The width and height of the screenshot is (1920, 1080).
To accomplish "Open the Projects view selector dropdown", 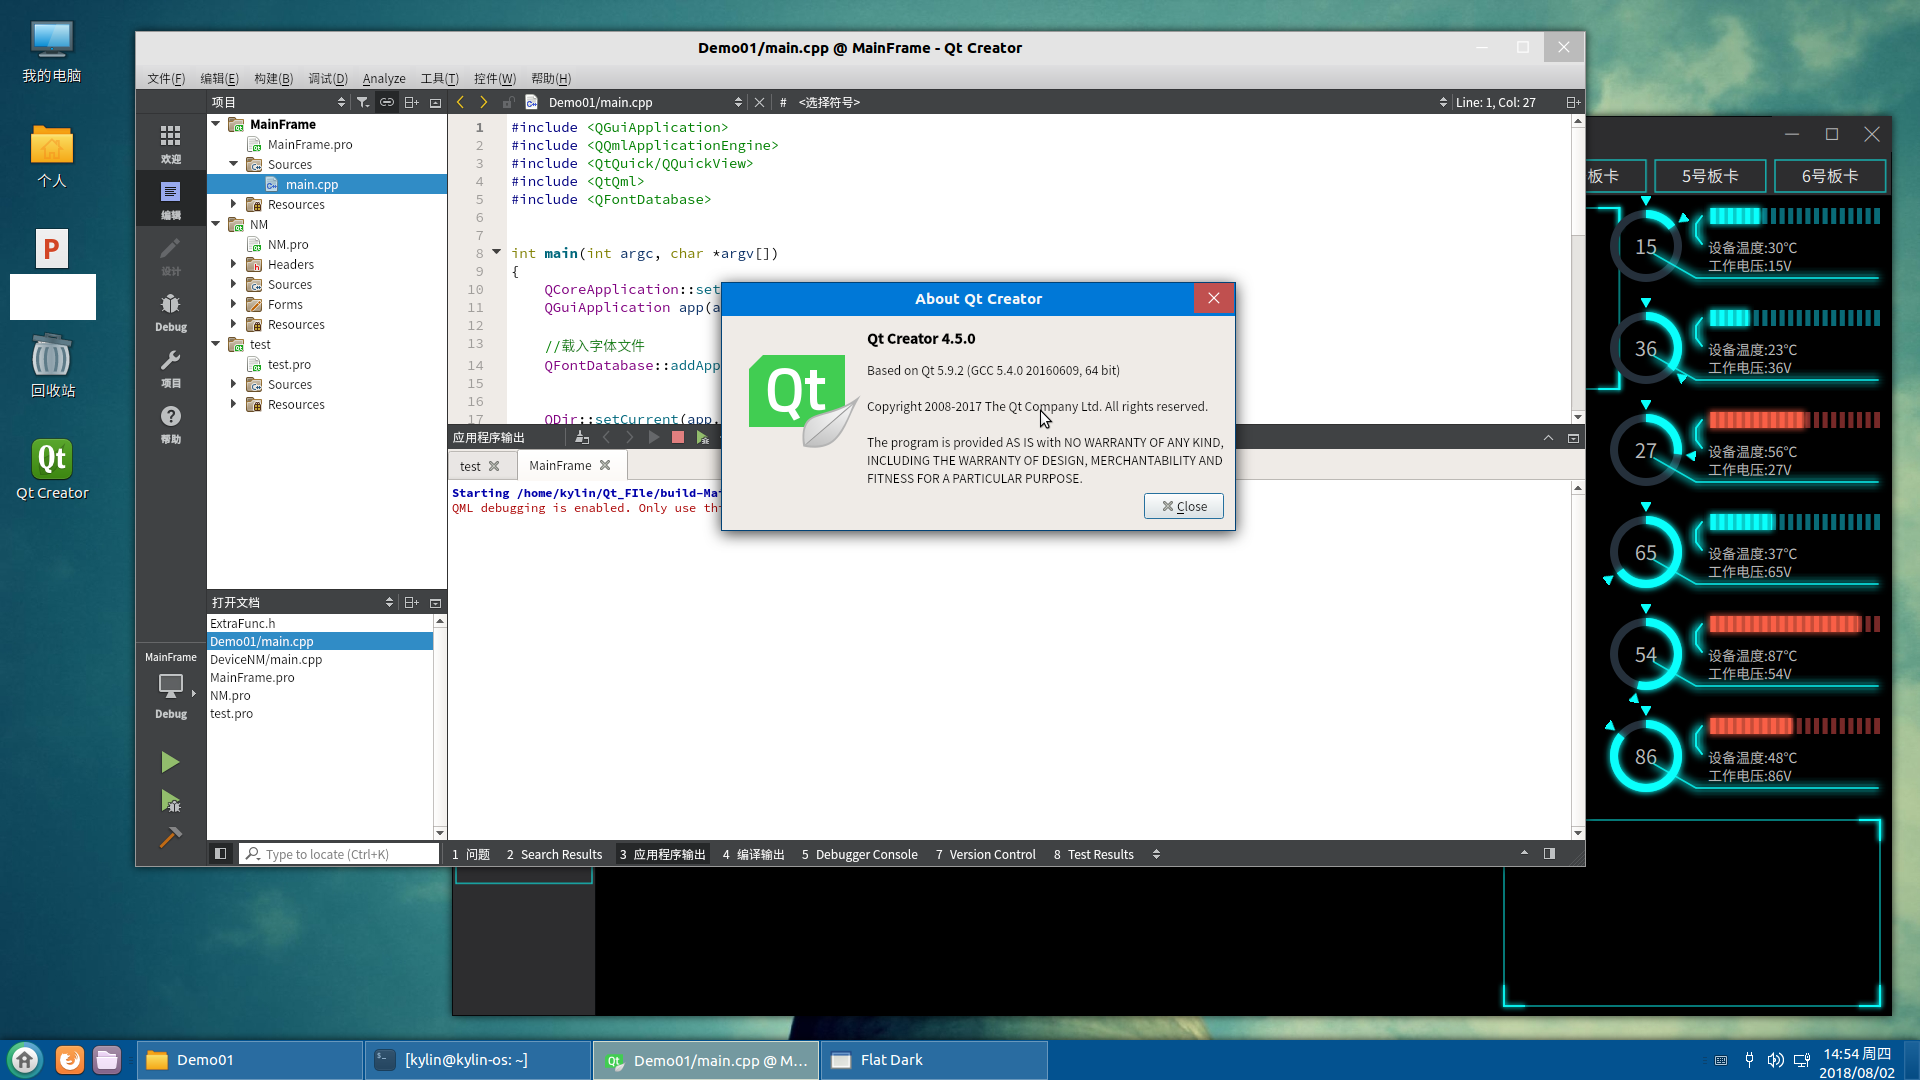I will pyautogui.click(x=278, y=102).
